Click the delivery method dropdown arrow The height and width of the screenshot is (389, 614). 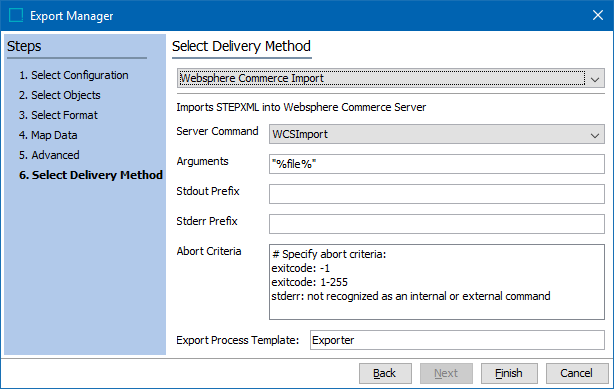pos(595,79)
